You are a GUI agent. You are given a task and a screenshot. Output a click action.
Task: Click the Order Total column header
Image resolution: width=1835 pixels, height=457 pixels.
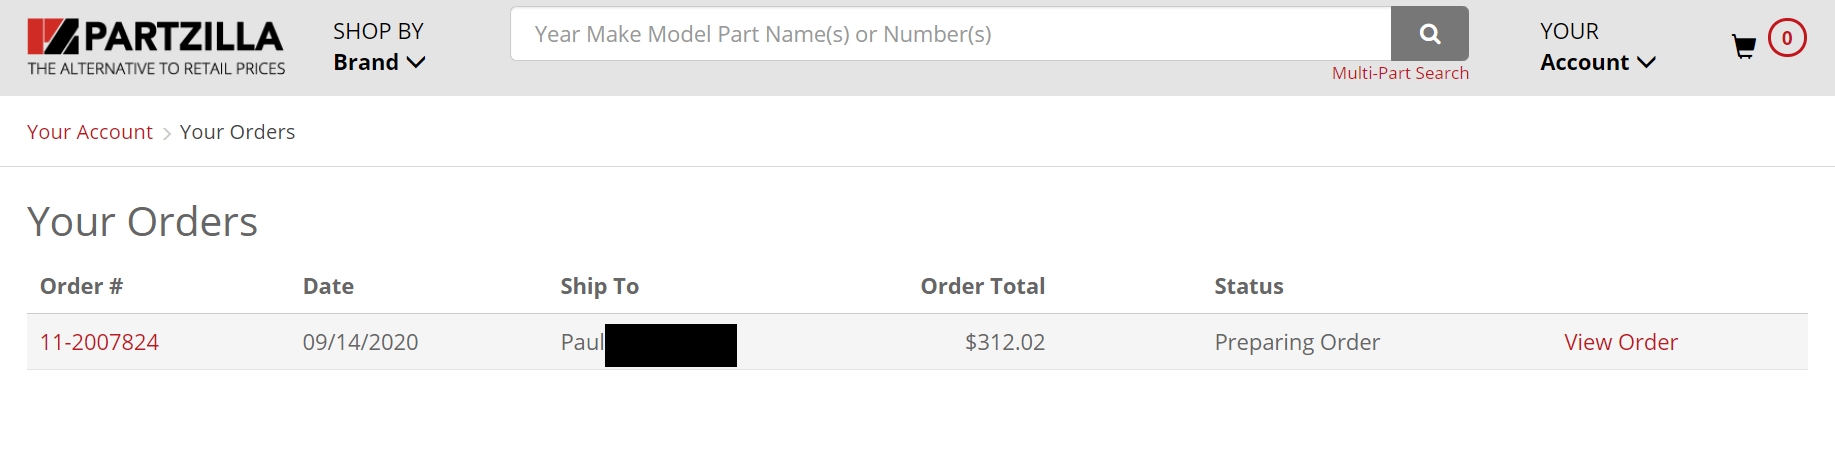[x=982, y=286]
